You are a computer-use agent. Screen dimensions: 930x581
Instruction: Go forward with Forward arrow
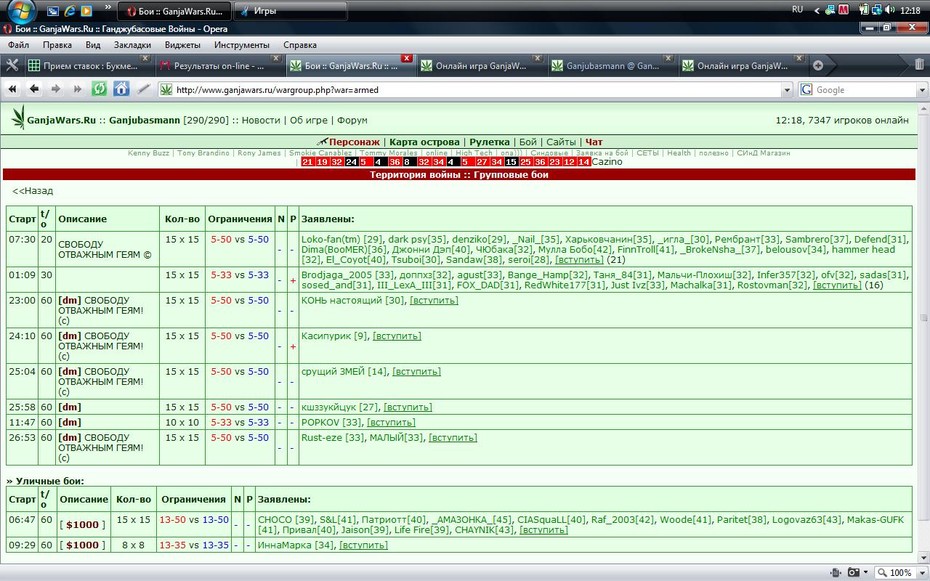tap(56, 89)
